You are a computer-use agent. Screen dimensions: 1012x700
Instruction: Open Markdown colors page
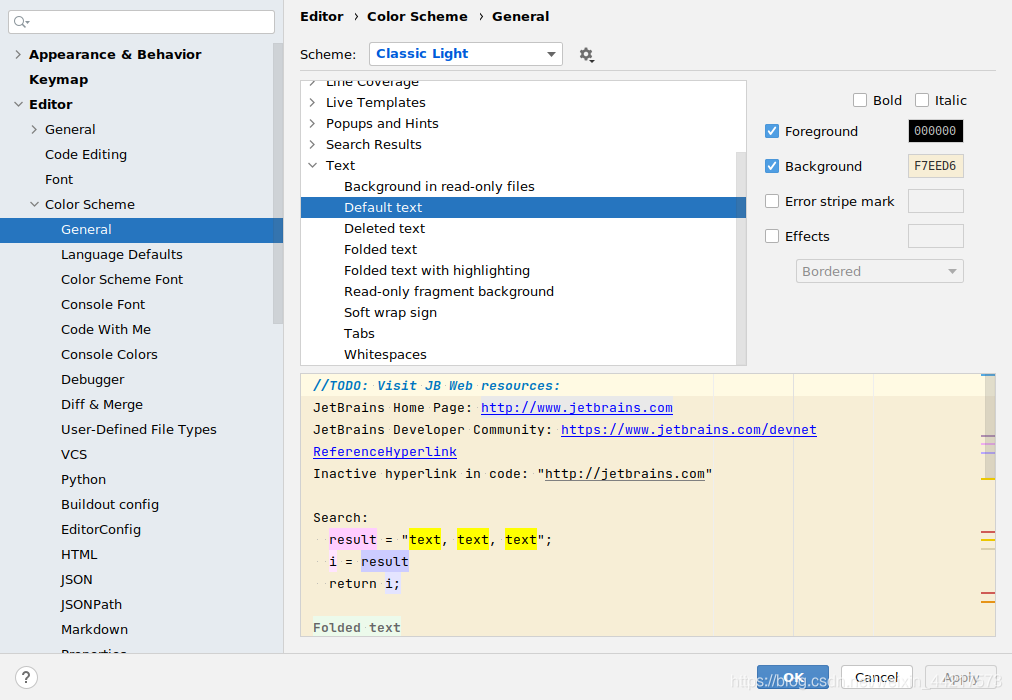pos(94,630)
